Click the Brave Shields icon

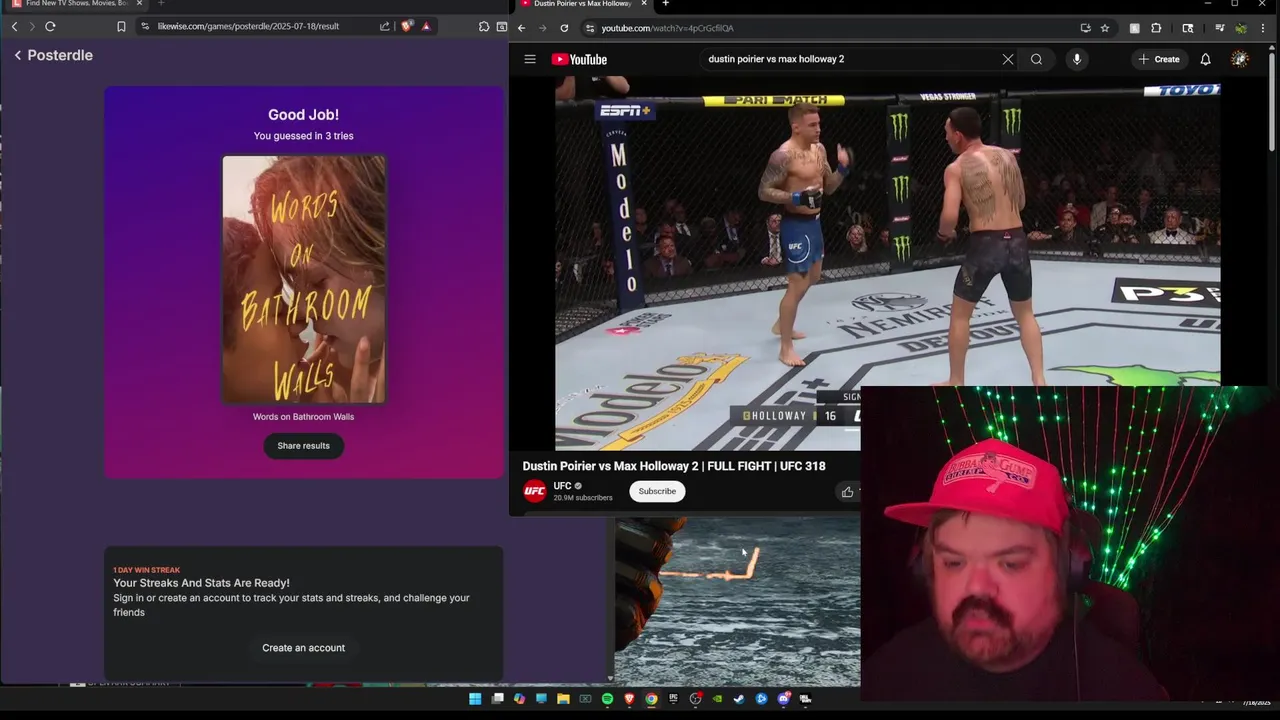pos(407,26)
